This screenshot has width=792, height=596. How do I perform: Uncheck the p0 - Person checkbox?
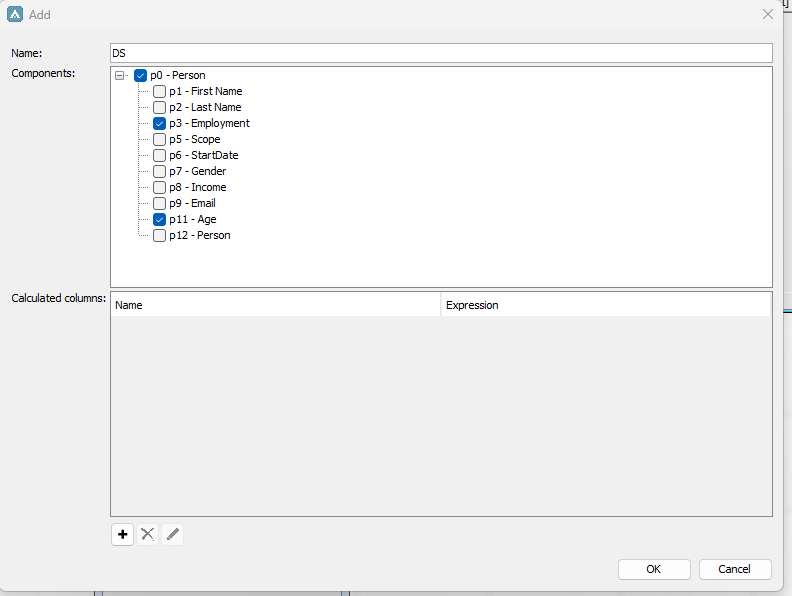140,75
